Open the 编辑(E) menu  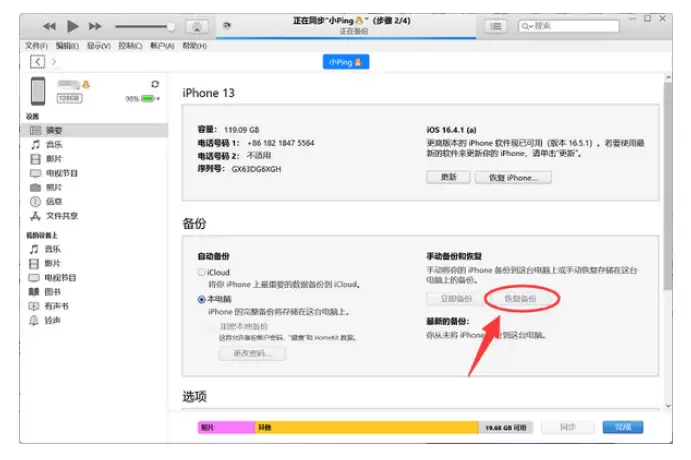point(67,46)
